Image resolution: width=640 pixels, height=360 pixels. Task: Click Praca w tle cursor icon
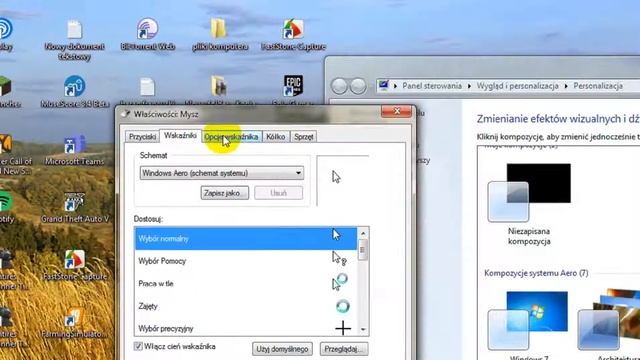pyautogui.click(x=340, y=282)
